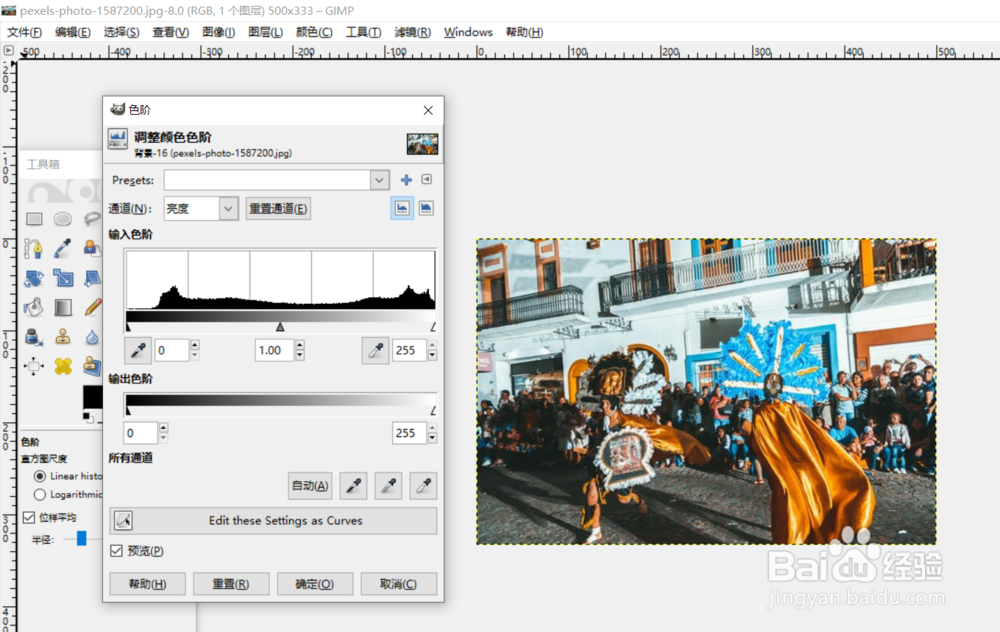Viewport: 1000px width, 632px height.
Task: Select the Clone stamp tool in toolbox
Action: (x=62, y=337)
